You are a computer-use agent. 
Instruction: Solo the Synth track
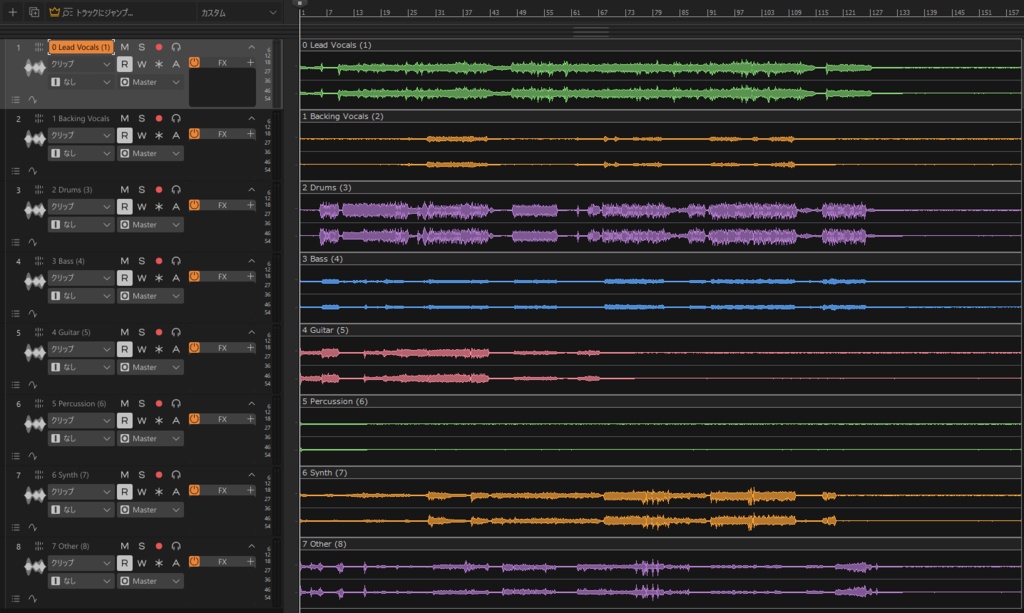[x=142, y=474]
